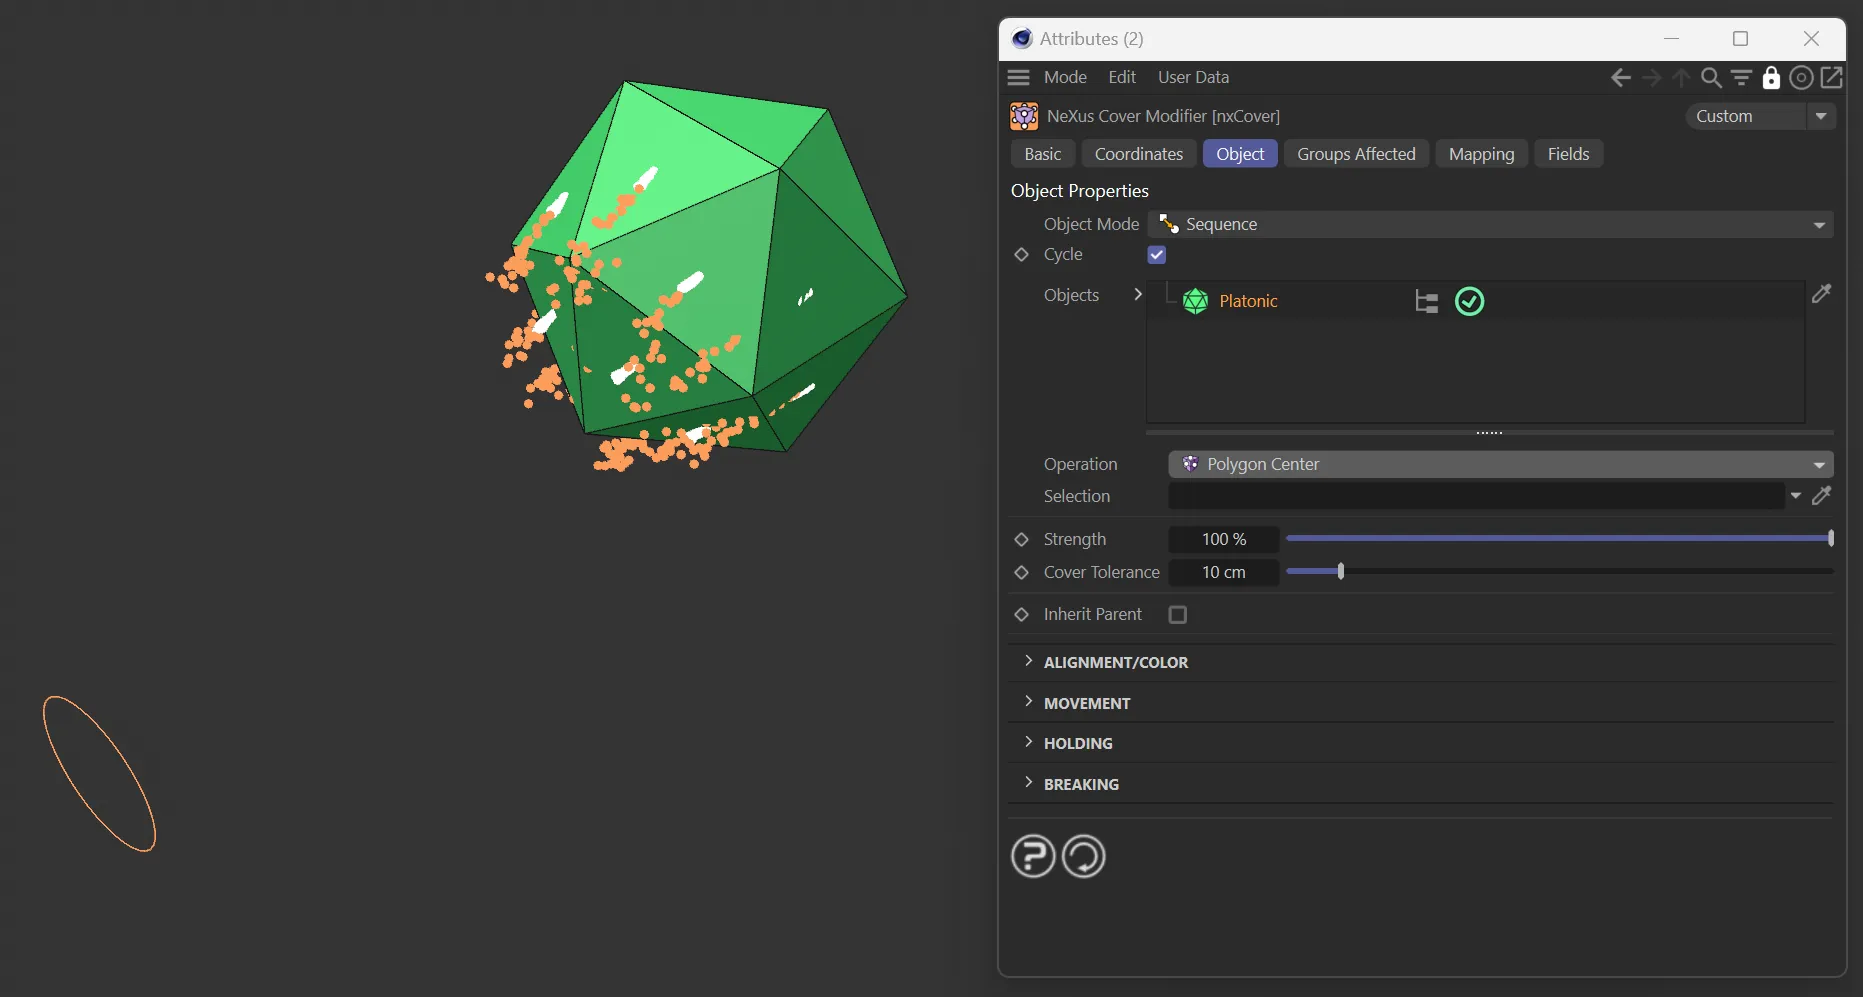Click the reset circular arrow icon
This screenshot has width=1863, height=997.
pyautogui.click(x=1083, y=856)
